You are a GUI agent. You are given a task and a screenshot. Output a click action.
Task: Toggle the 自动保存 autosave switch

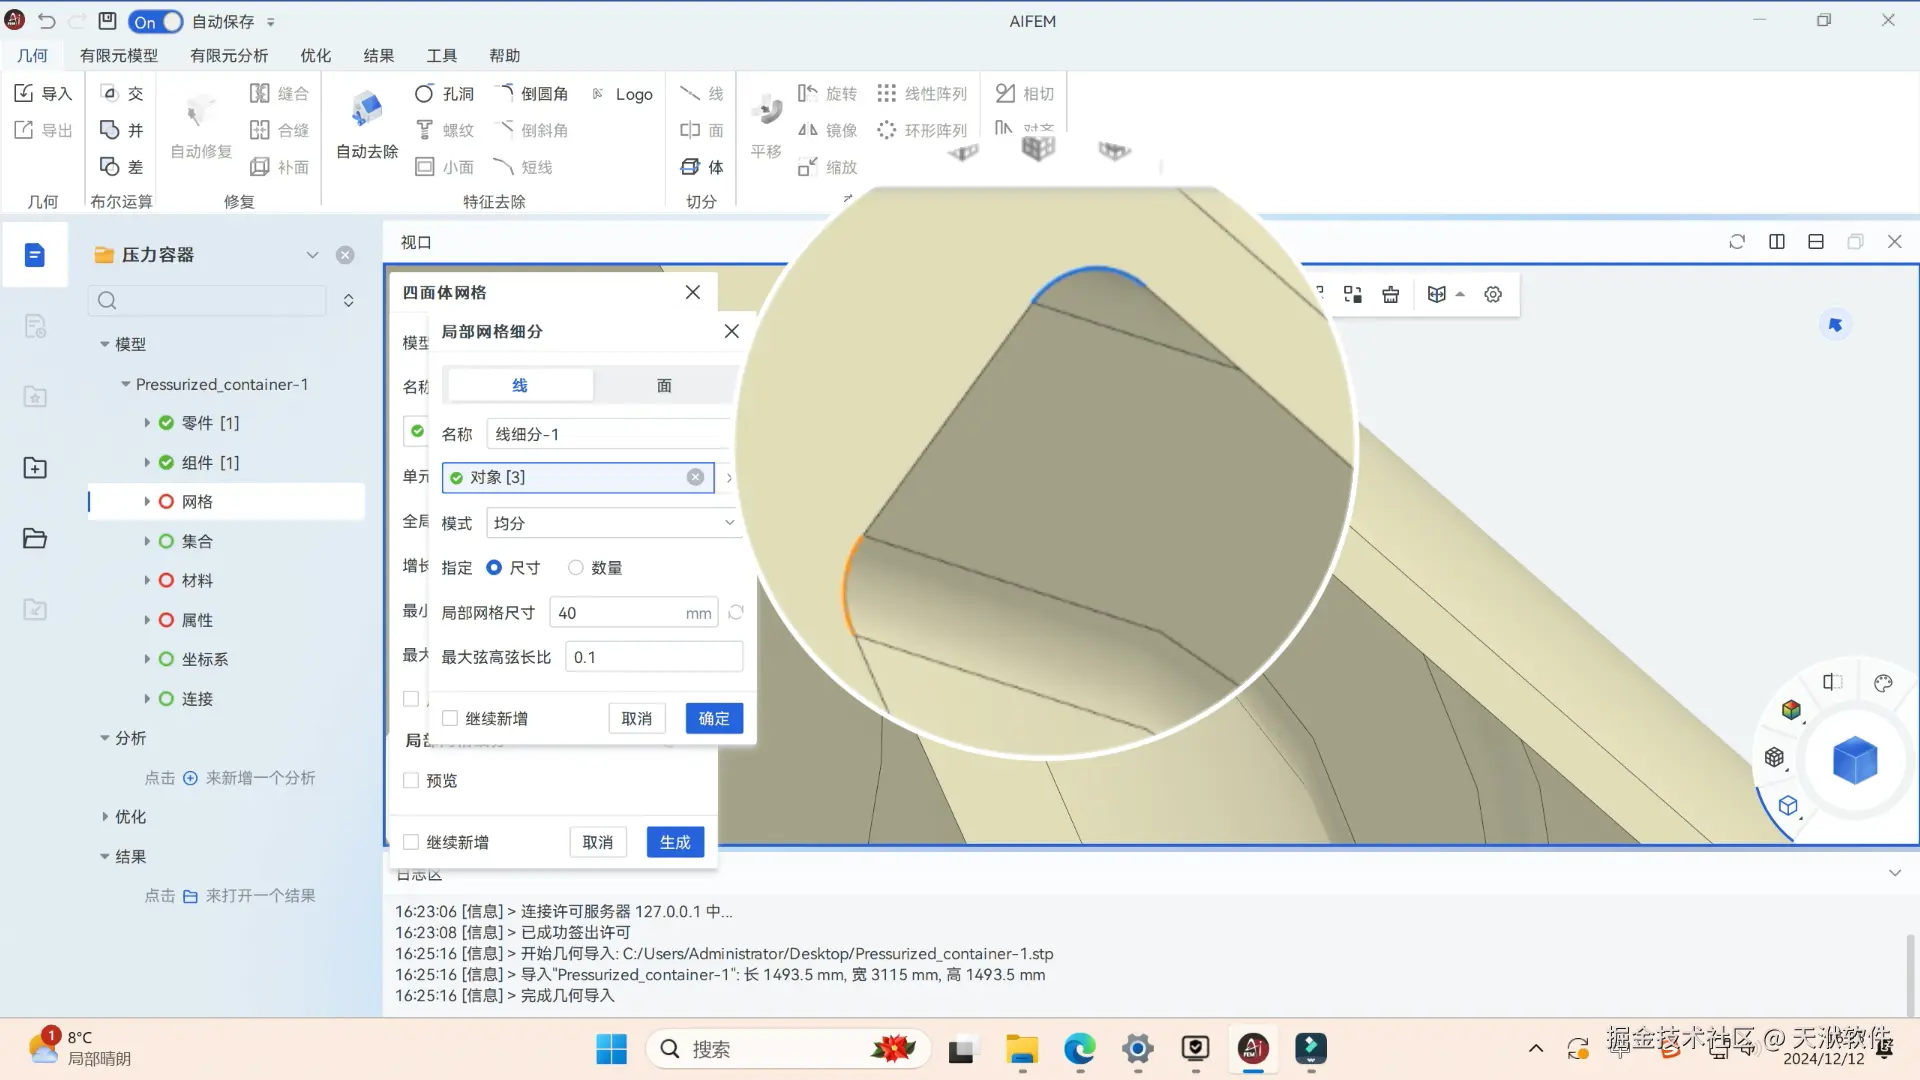(x=156, y=21)
